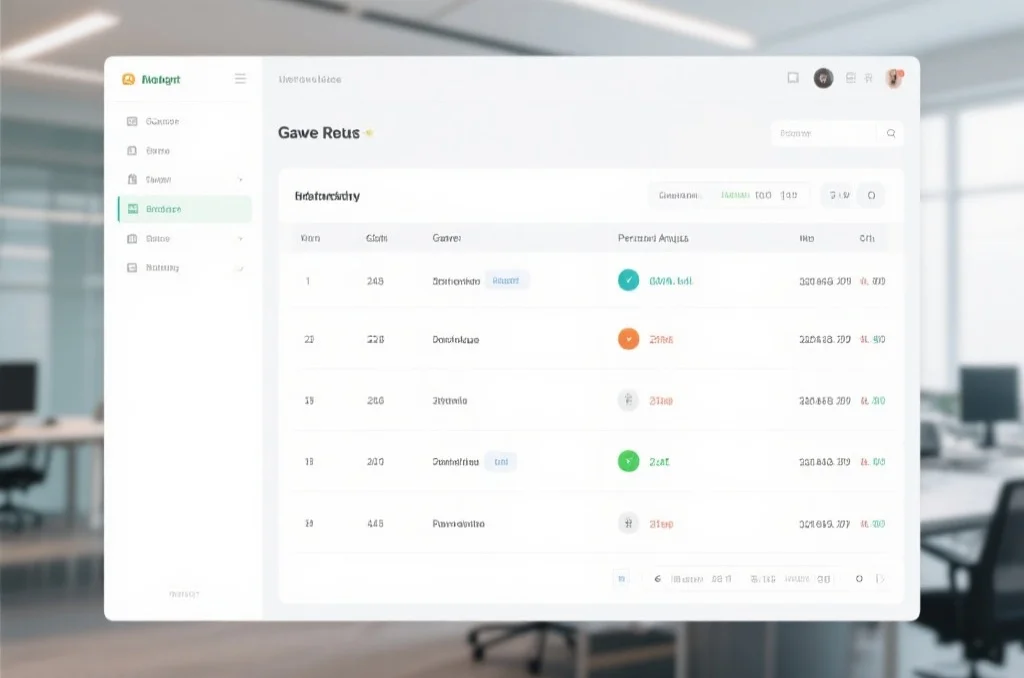1024x678 pixels.
Task: Click the red status text in row 228
Action: [x=661, y=340]
